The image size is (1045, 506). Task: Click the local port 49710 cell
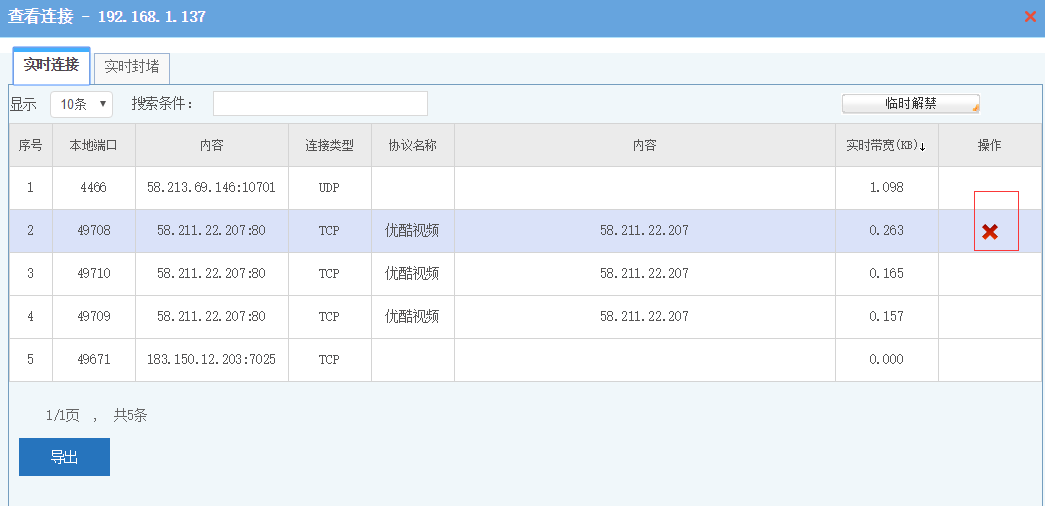tap(93, 274)
